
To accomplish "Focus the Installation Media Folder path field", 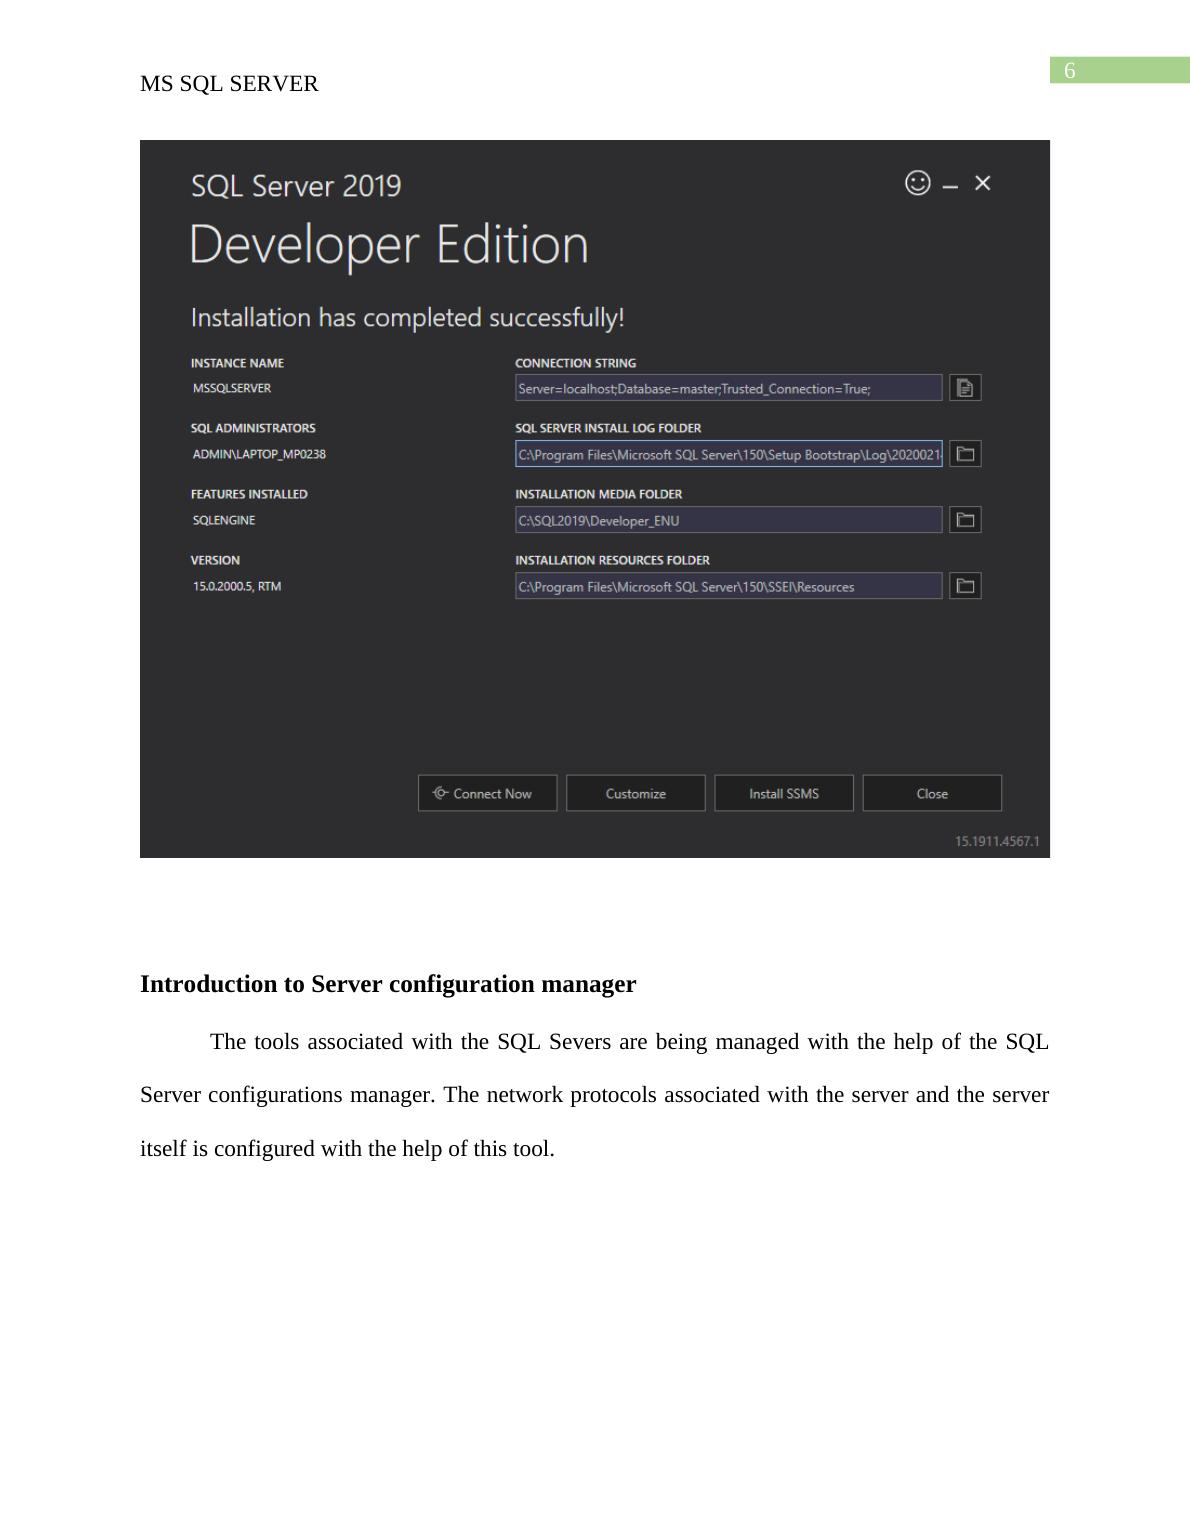I will point(728,520).
